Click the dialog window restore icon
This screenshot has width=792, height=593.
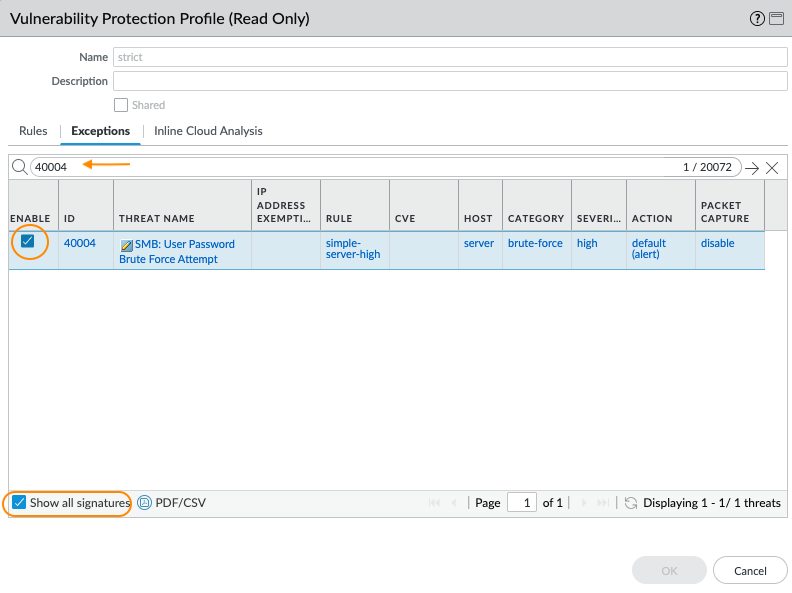pyautogui.click(x=776, y=19)
